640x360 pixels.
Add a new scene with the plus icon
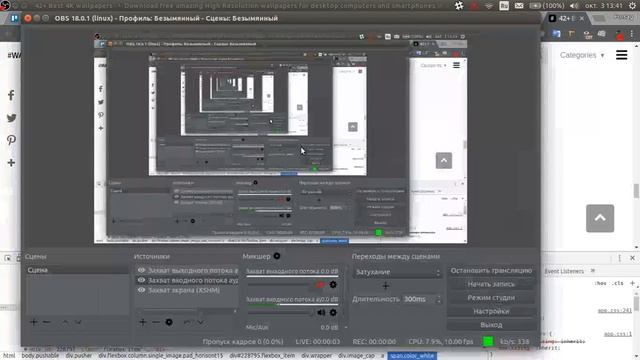(x=33, y=322)
